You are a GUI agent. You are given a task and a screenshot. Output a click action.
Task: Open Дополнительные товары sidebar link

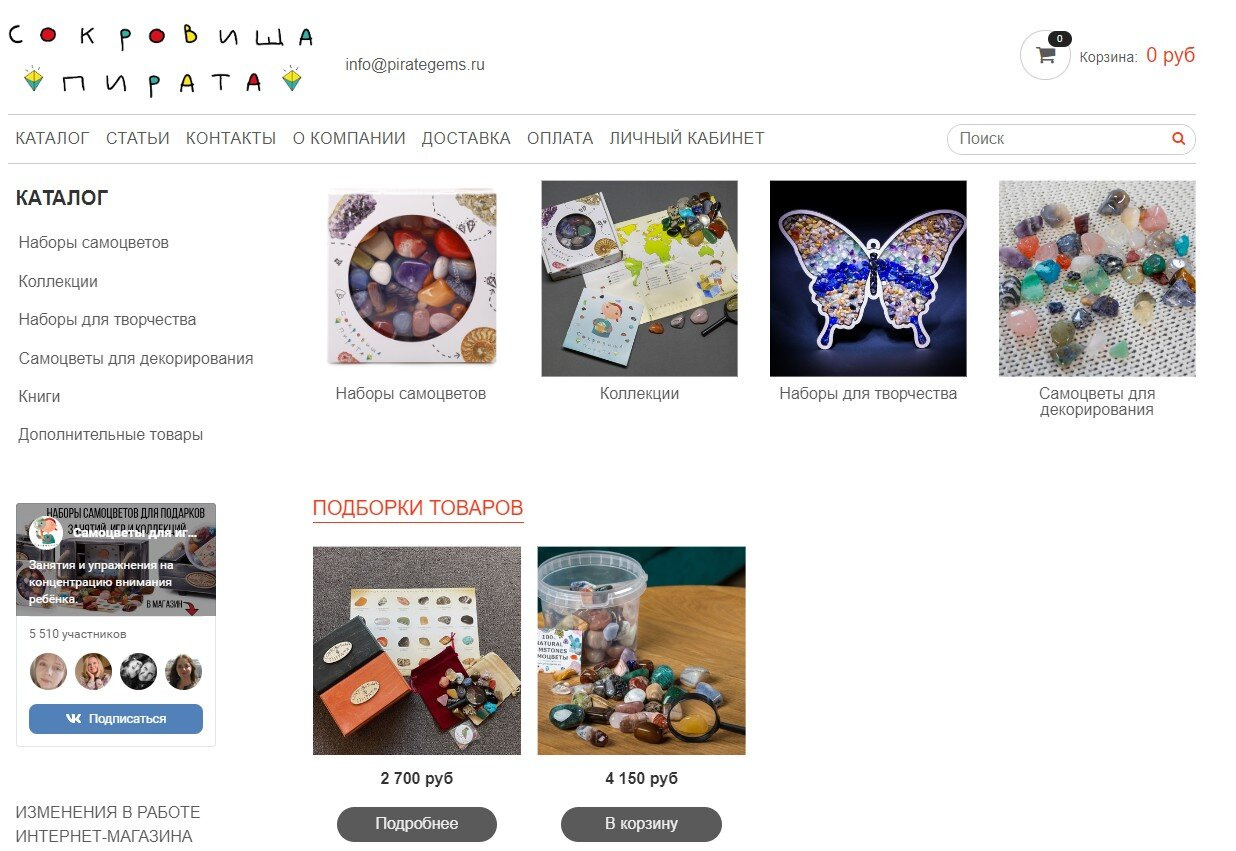click(x=111, y=435)
